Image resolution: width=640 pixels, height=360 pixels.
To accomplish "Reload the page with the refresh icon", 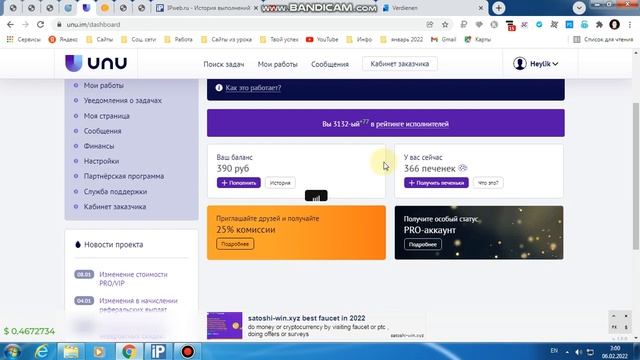I will (40, 24).
